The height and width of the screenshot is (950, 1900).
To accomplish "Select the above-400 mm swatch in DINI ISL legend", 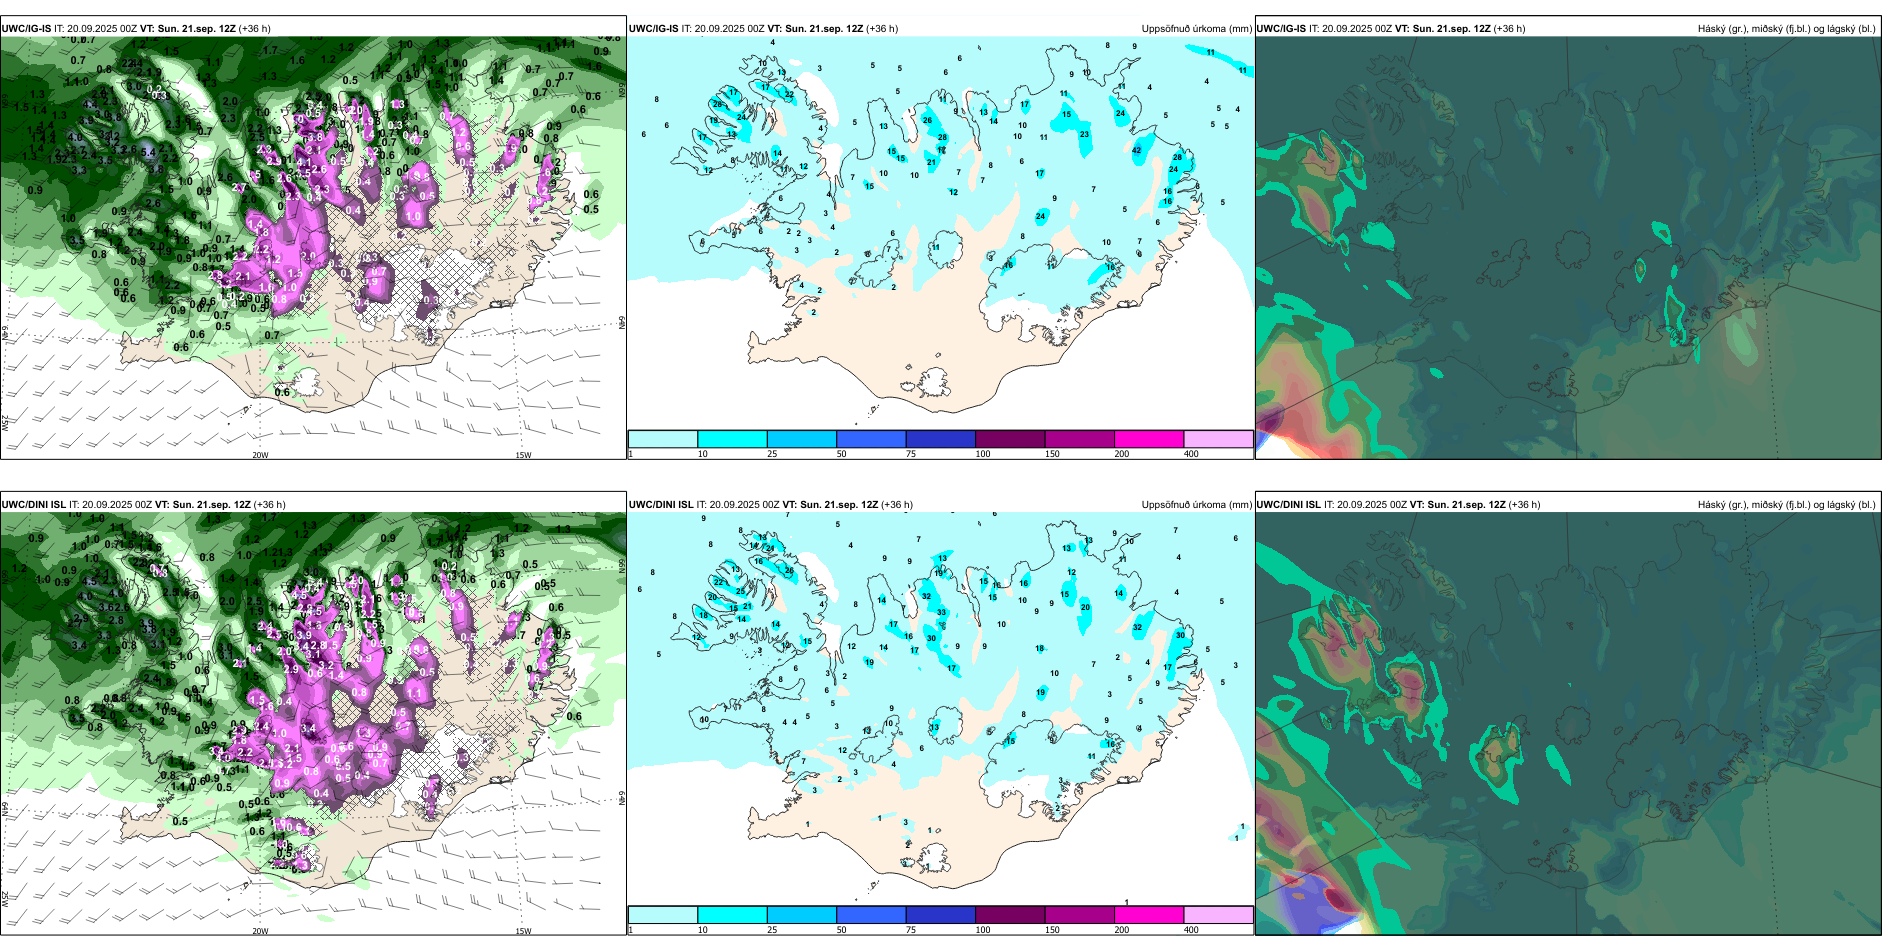I will click(1218, 915).
